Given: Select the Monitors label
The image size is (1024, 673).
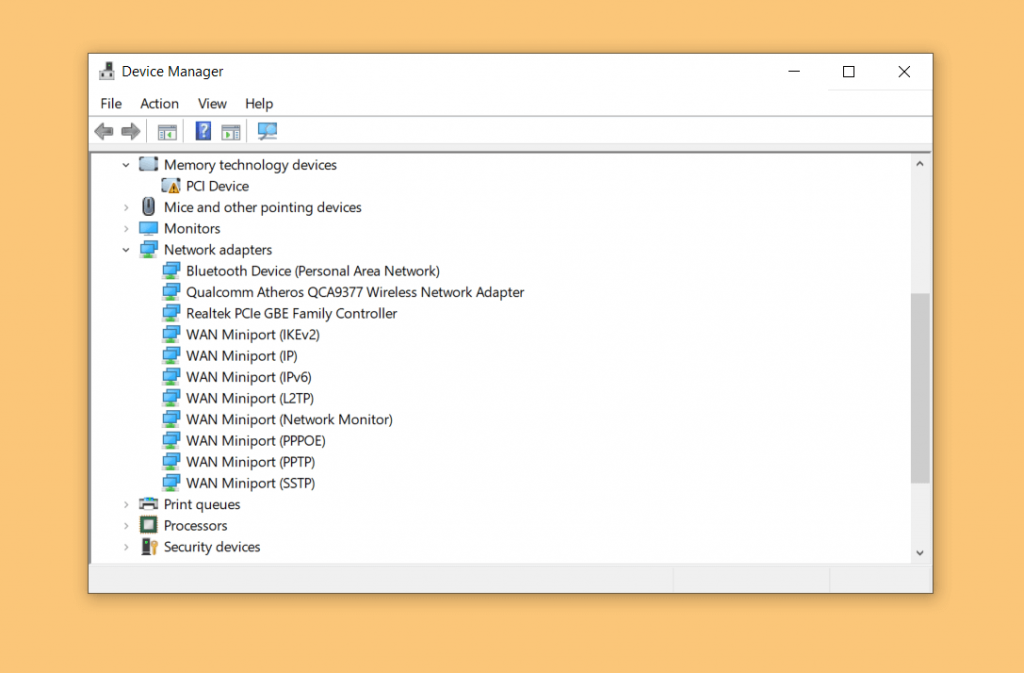Looking at the screenshot, I should 192,228.
